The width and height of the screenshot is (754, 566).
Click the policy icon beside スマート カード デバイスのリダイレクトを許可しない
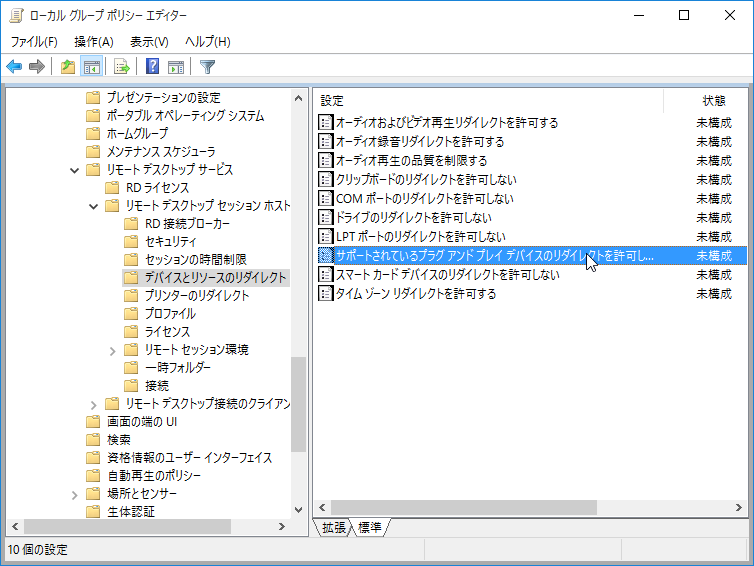coord(326,274)
